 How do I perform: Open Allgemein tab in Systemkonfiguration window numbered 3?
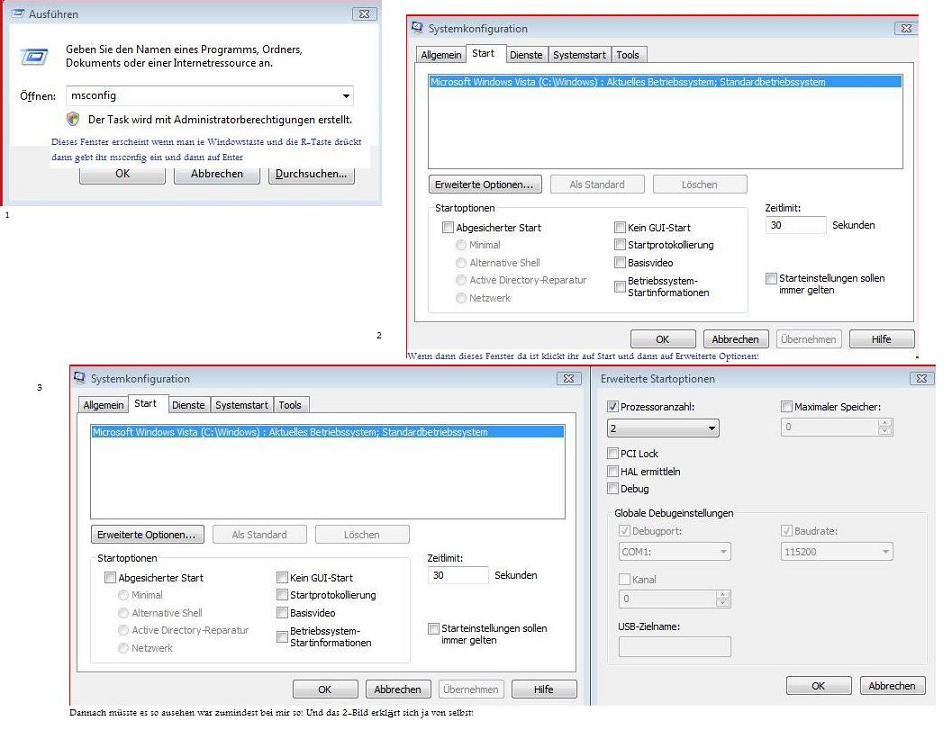[103, 404]
